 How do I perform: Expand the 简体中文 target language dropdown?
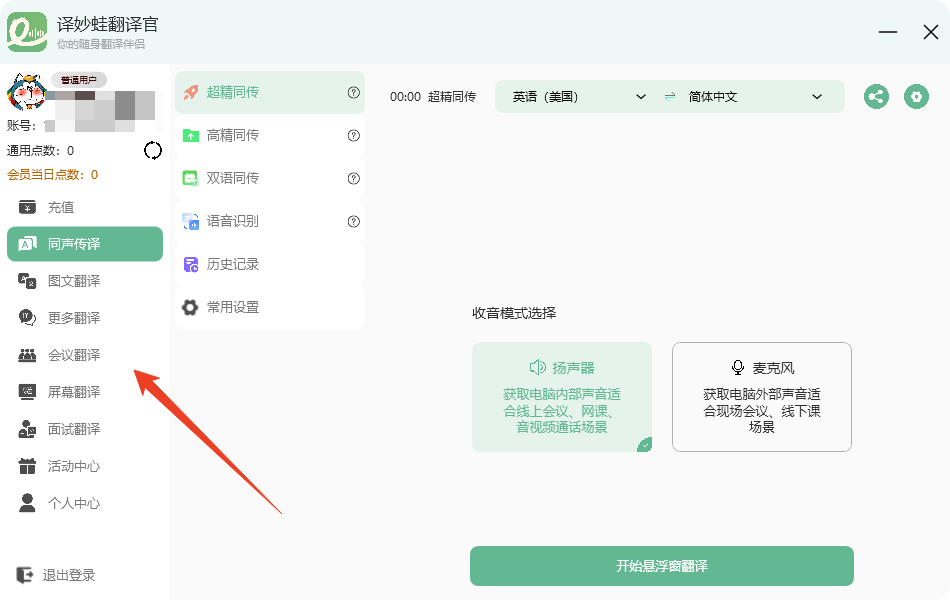(x=755, y=97)
